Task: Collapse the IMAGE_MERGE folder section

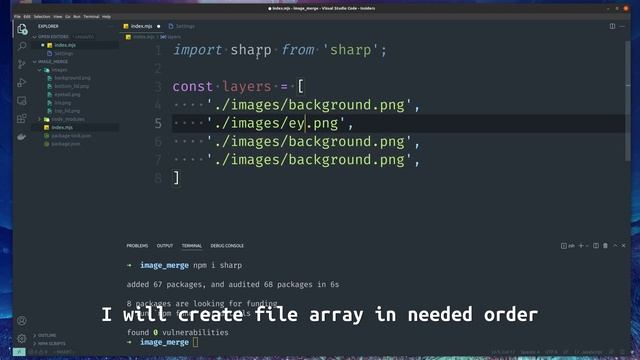Action: (x=35, y=62)
